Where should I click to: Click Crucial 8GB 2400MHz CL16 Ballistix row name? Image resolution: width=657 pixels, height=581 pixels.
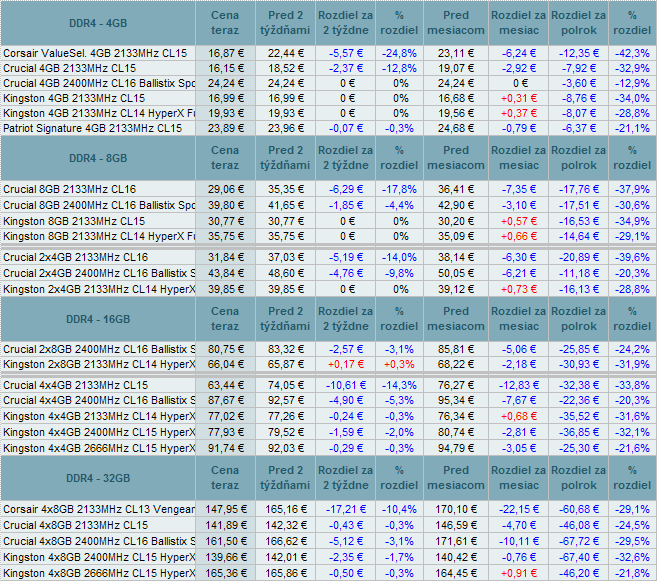(x=99, y=205)
